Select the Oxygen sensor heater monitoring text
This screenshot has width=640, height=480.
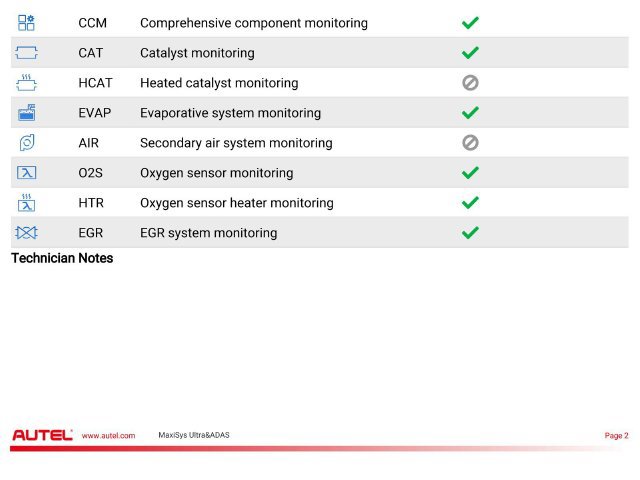[237, 203]
